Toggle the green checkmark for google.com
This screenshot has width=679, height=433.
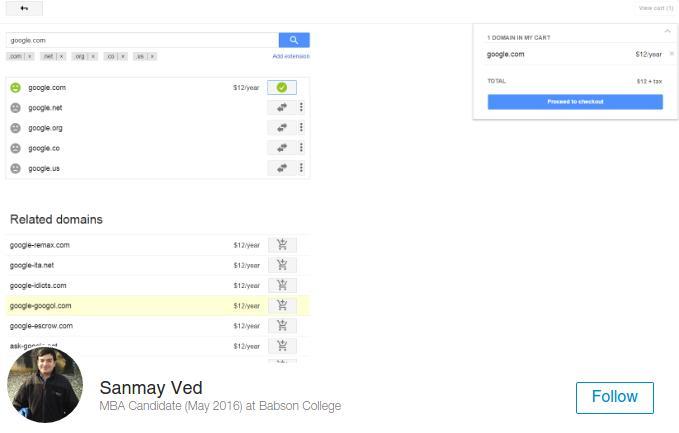pos(282,88)
